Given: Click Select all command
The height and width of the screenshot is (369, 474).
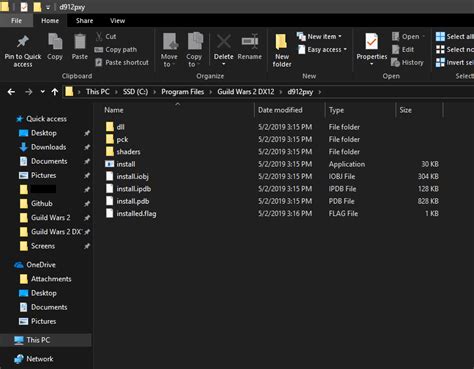Looking at the screenshot, I should (x=455, y=36).
